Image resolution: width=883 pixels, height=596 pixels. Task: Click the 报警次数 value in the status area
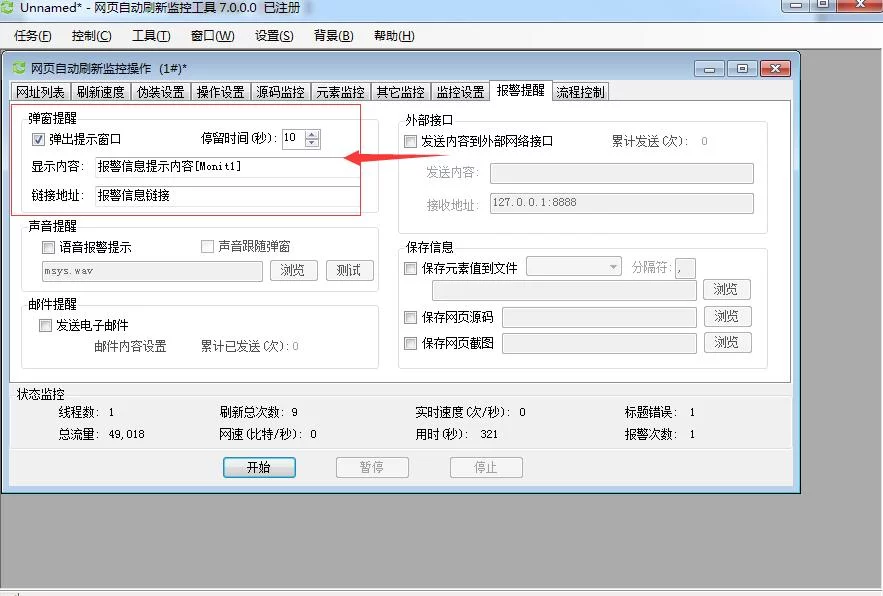[x=692, y=434]
